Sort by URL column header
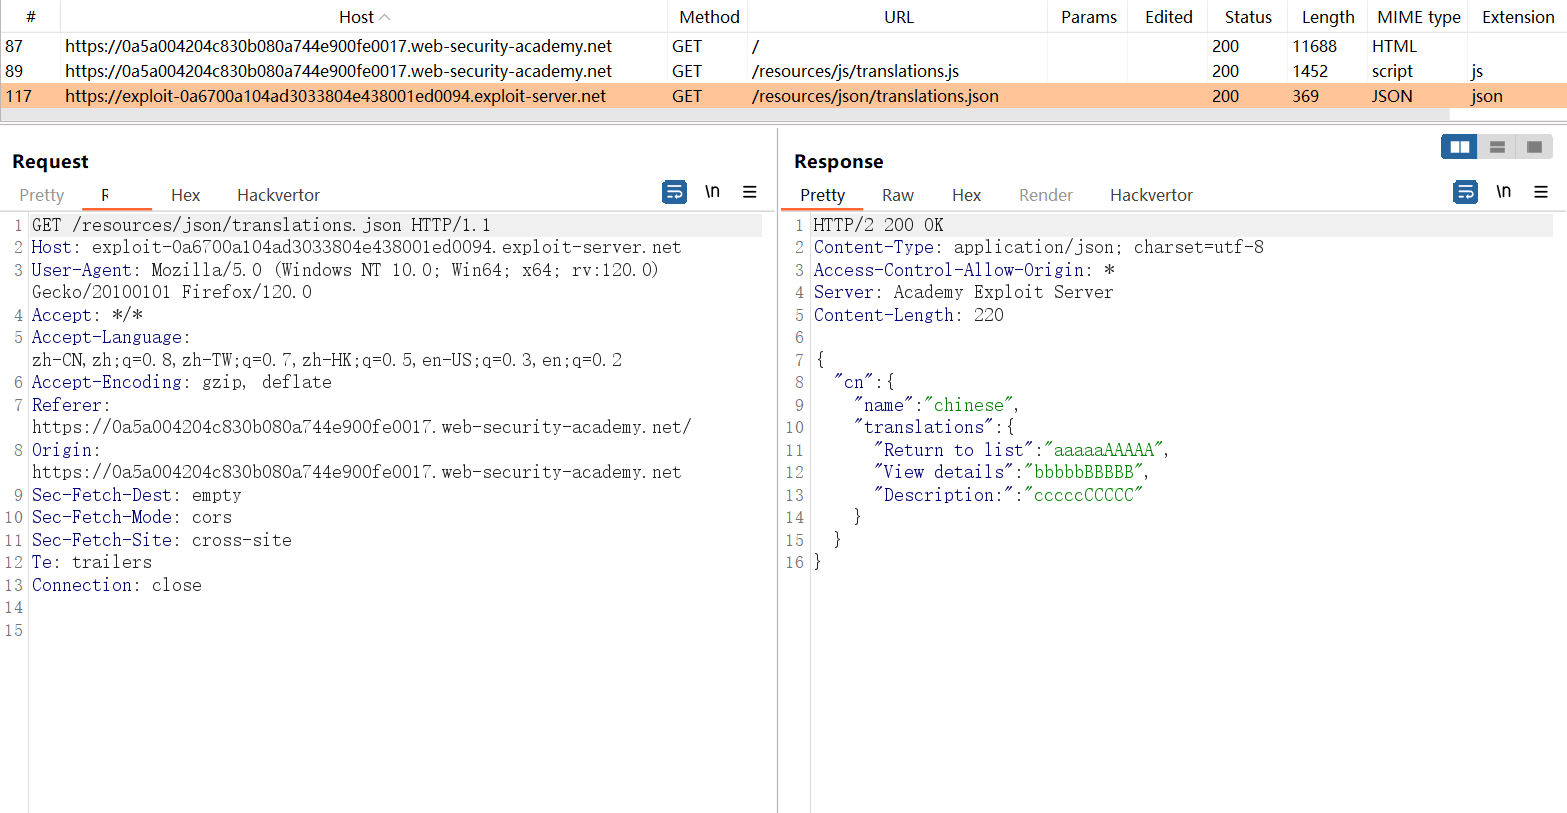Viewport: 1567px width, 813px height. point(898,17)
